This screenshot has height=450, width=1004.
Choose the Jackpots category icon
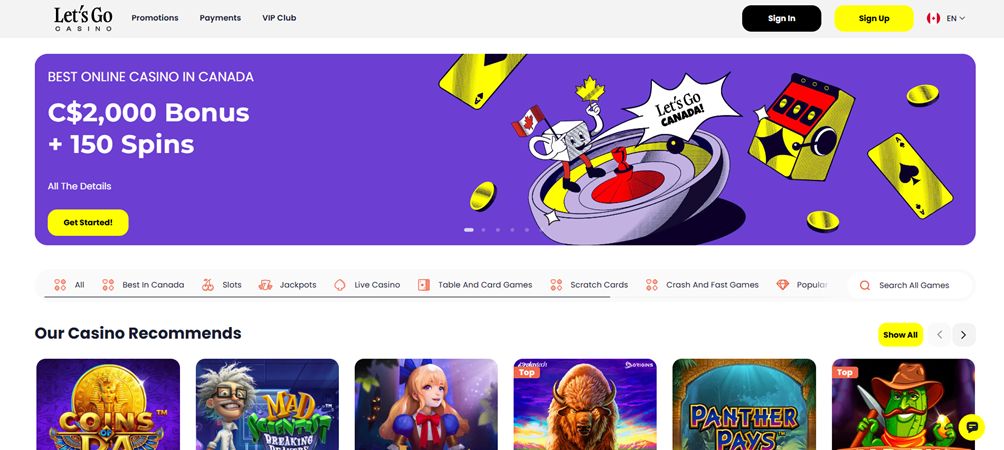tap(265, 285)
